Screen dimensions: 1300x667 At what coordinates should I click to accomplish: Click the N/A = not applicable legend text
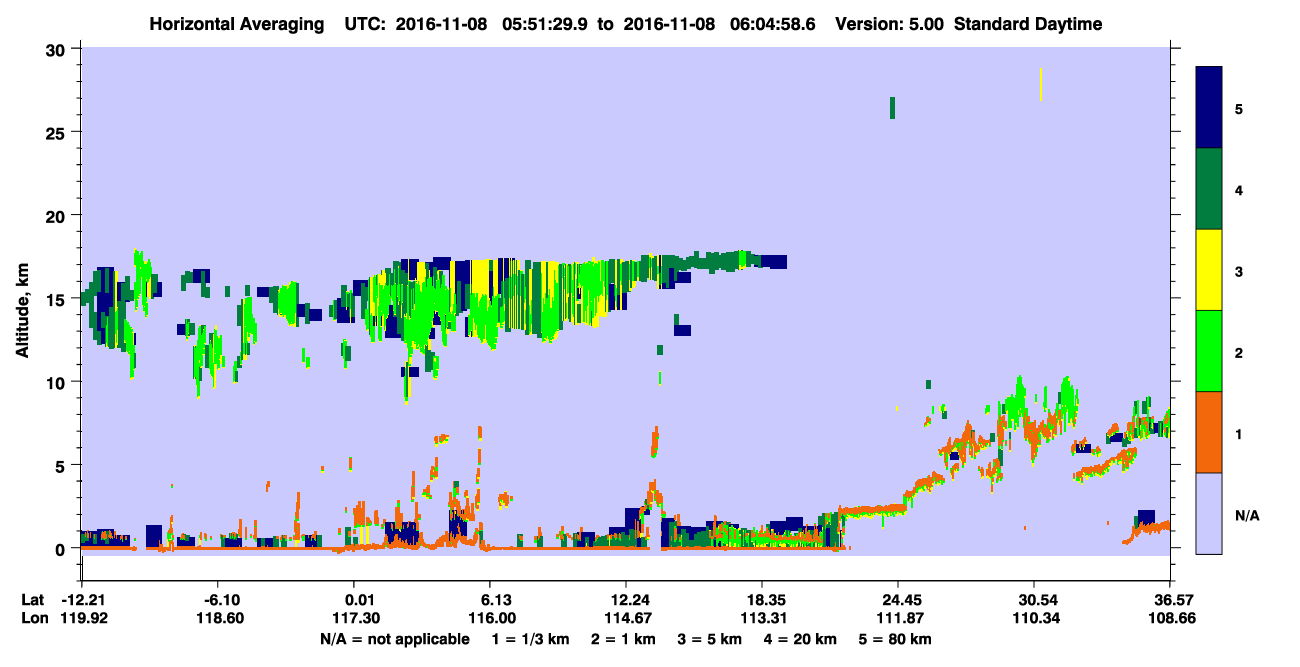(395, 639)
